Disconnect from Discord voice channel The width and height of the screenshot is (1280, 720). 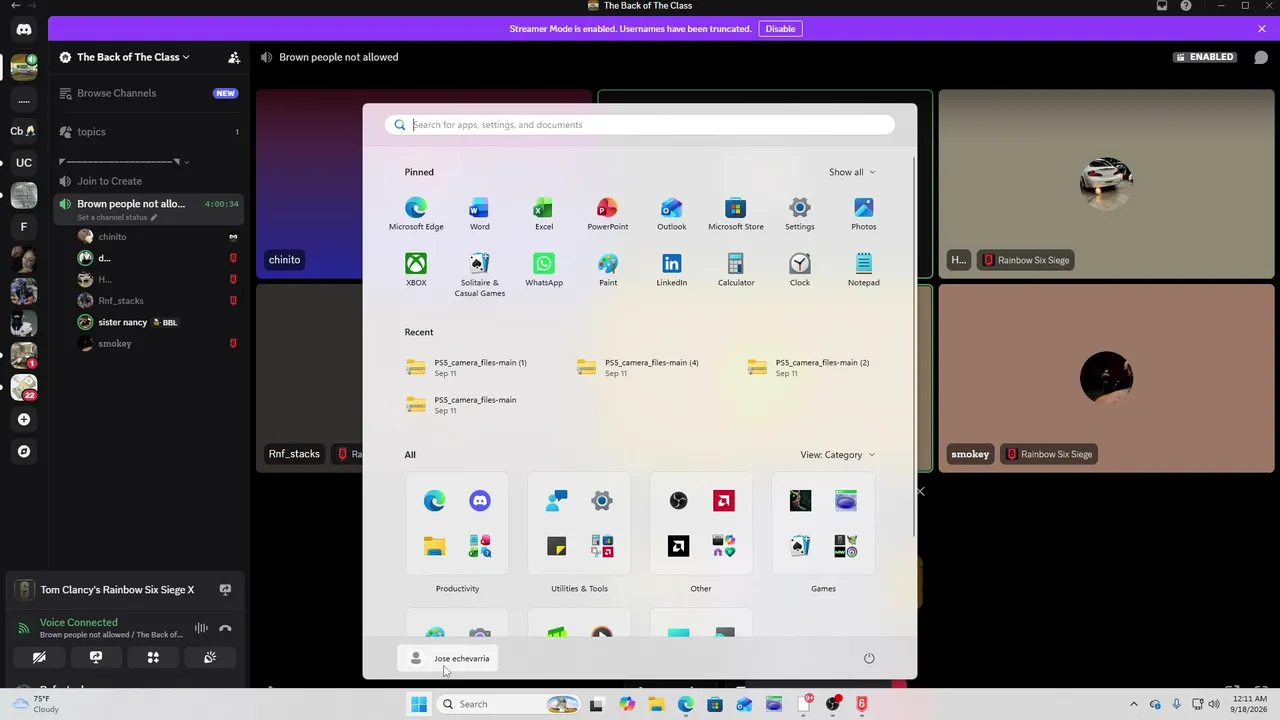(x=225, y=628)
